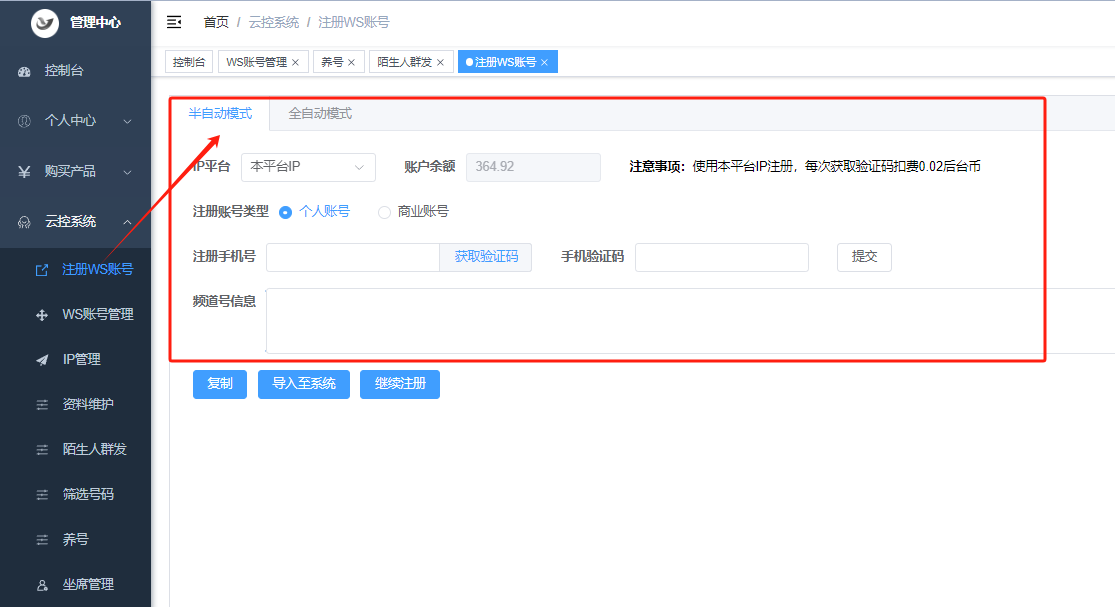This screenshot has height=607, width=1115.
Task: Click the WS账号管理 move icon
Action: pos(42,314)
